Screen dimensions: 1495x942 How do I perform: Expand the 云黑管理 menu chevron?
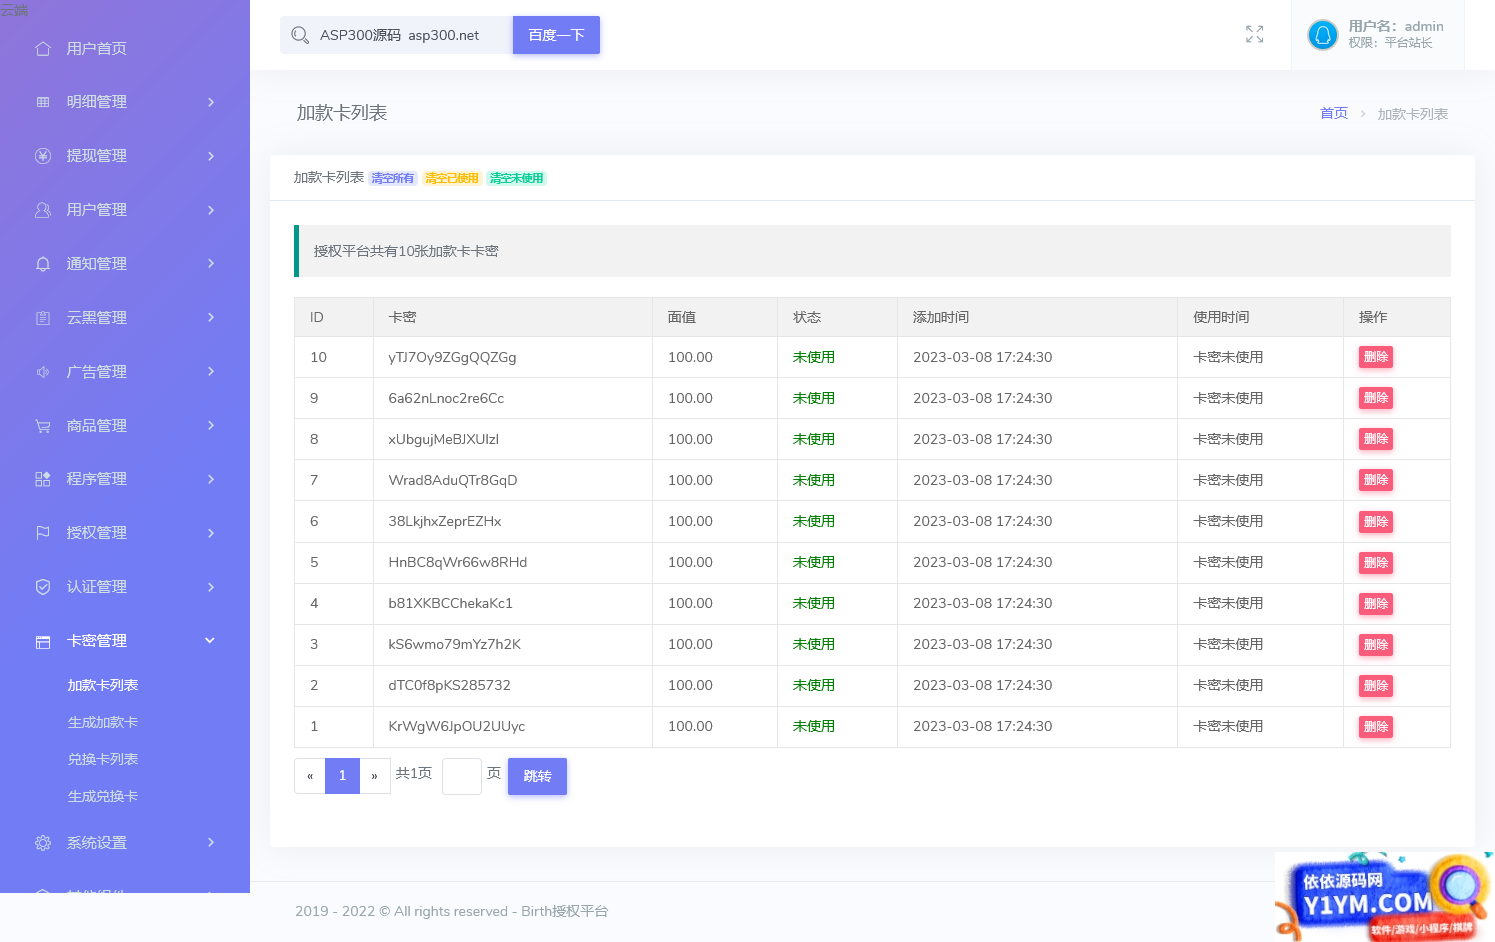point(210,318)
